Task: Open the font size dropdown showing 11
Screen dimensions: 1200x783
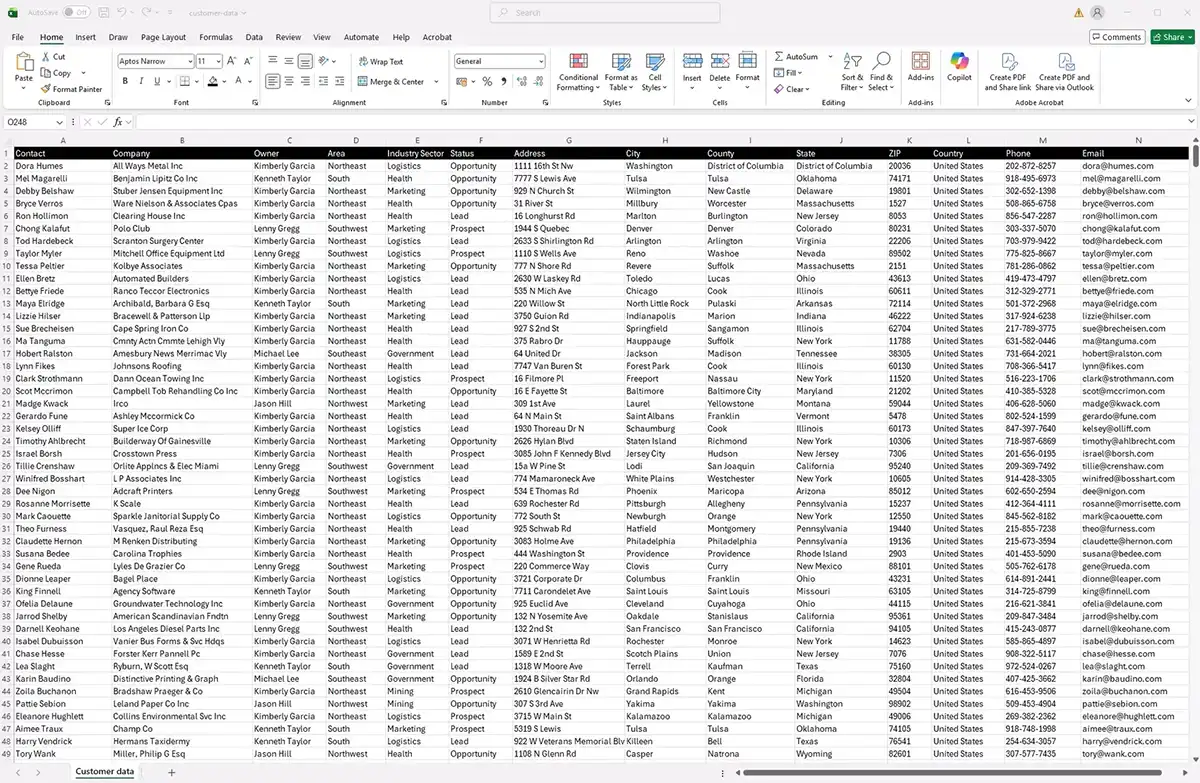Action: click(217, 61)
